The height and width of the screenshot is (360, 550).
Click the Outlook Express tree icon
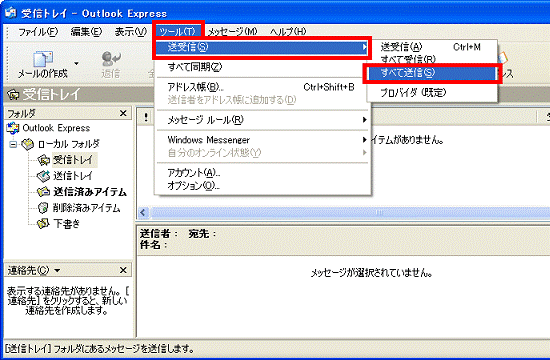[13, 128]
